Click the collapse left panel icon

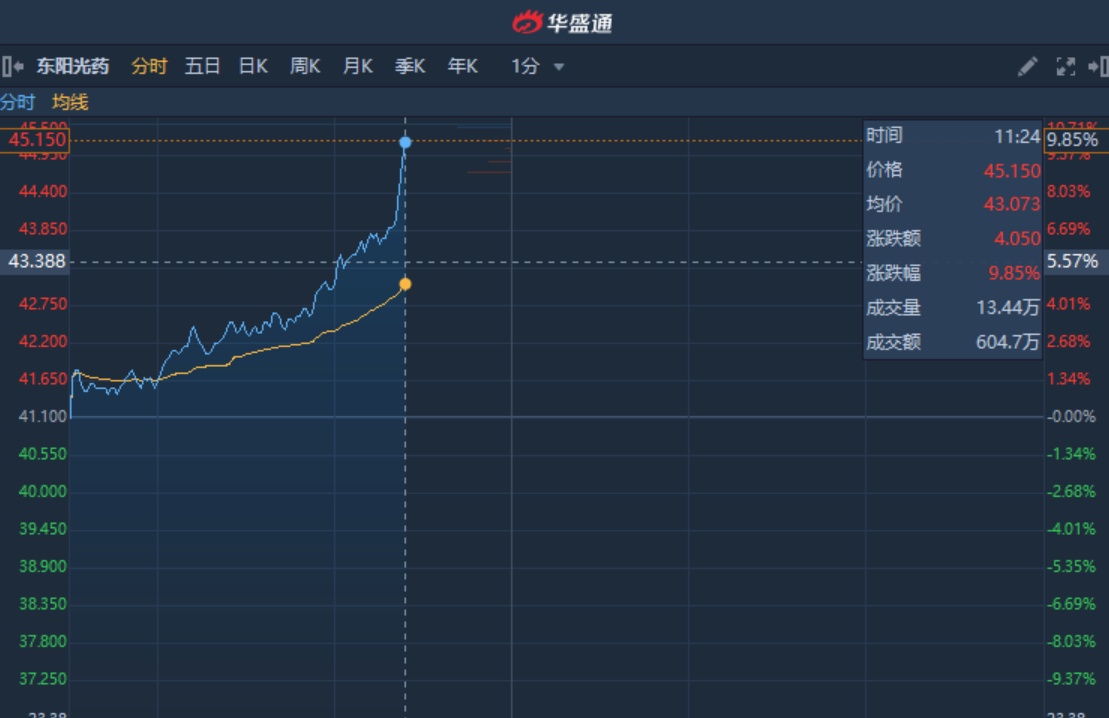pos(13,67)
